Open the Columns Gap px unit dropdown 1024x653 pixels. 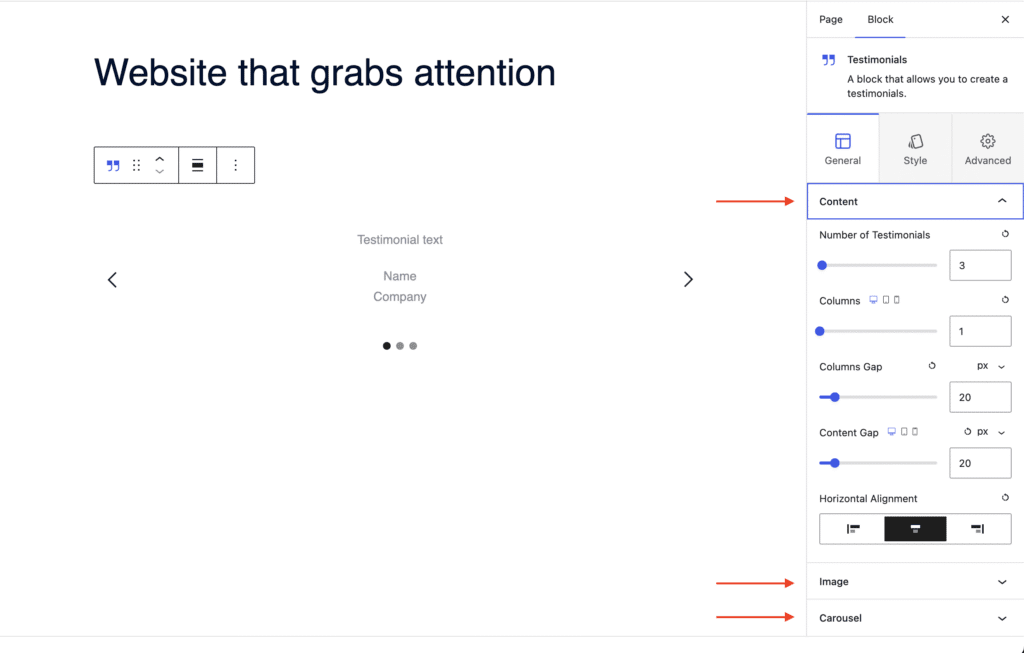(x=991, y=366)
